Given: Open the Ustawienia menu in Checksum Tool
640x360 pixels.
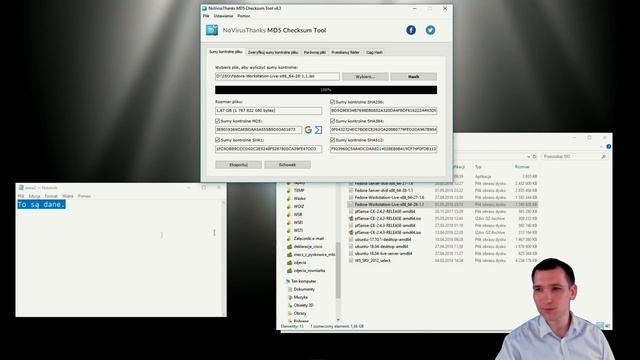Looking at the screenshot, I should click(223, 16).
